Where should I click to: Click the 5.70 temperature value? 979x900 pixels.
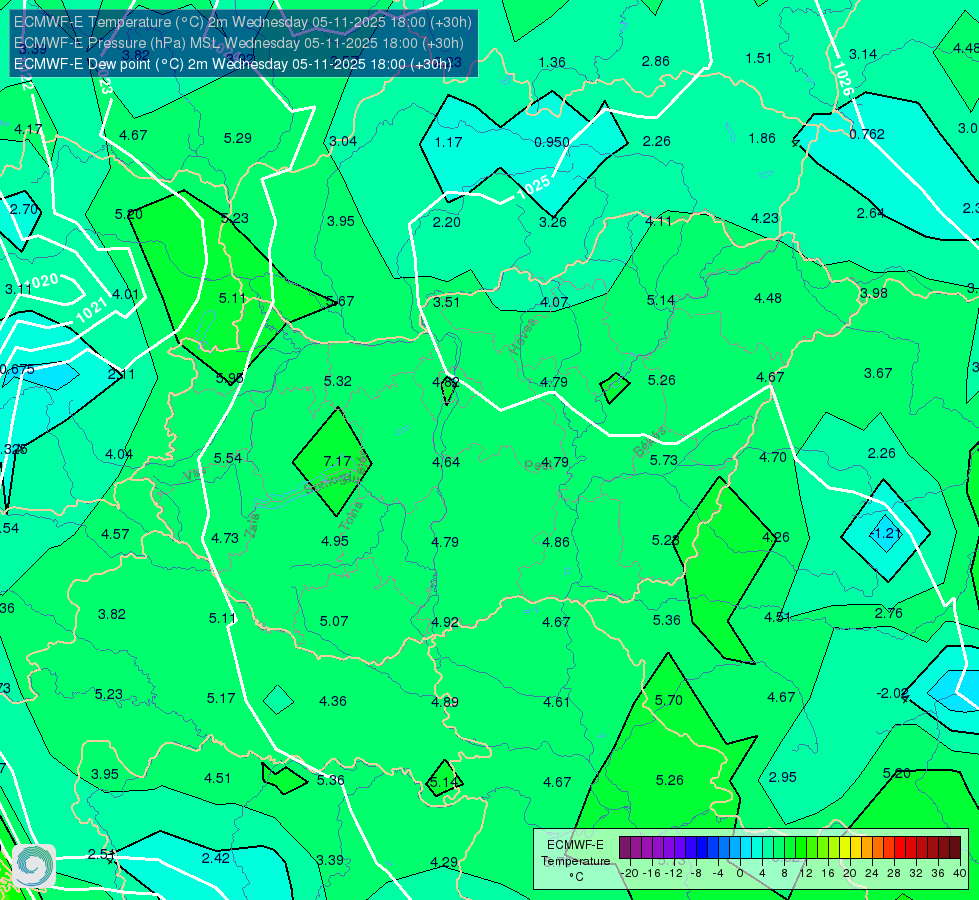[x=669, y=700]
